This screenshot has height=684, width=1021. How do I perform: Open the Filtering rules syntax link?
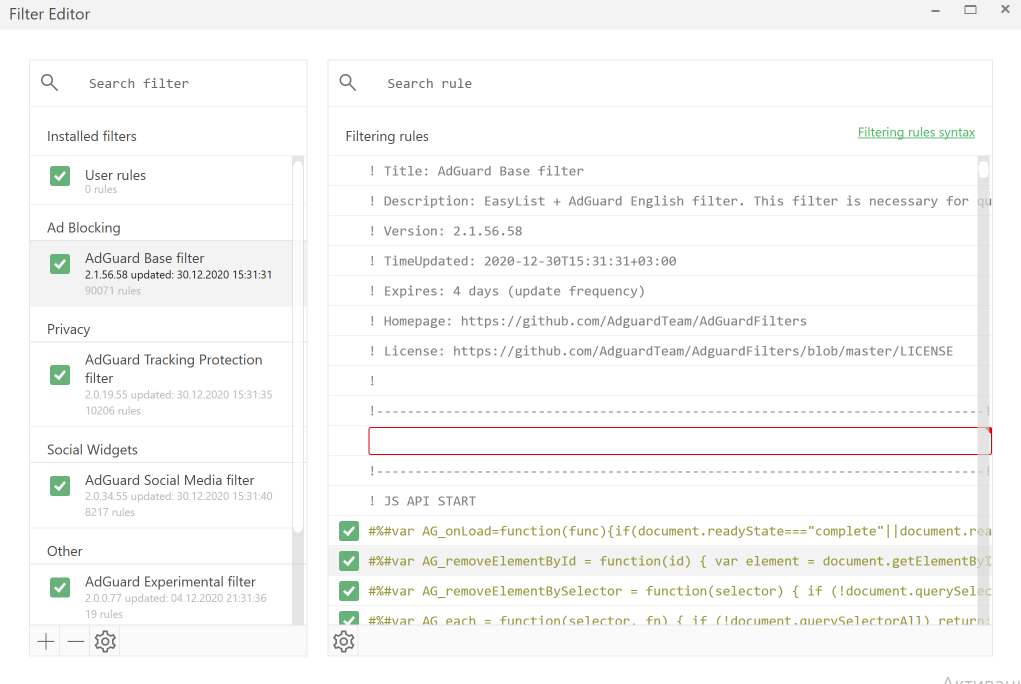pos(916,132)
